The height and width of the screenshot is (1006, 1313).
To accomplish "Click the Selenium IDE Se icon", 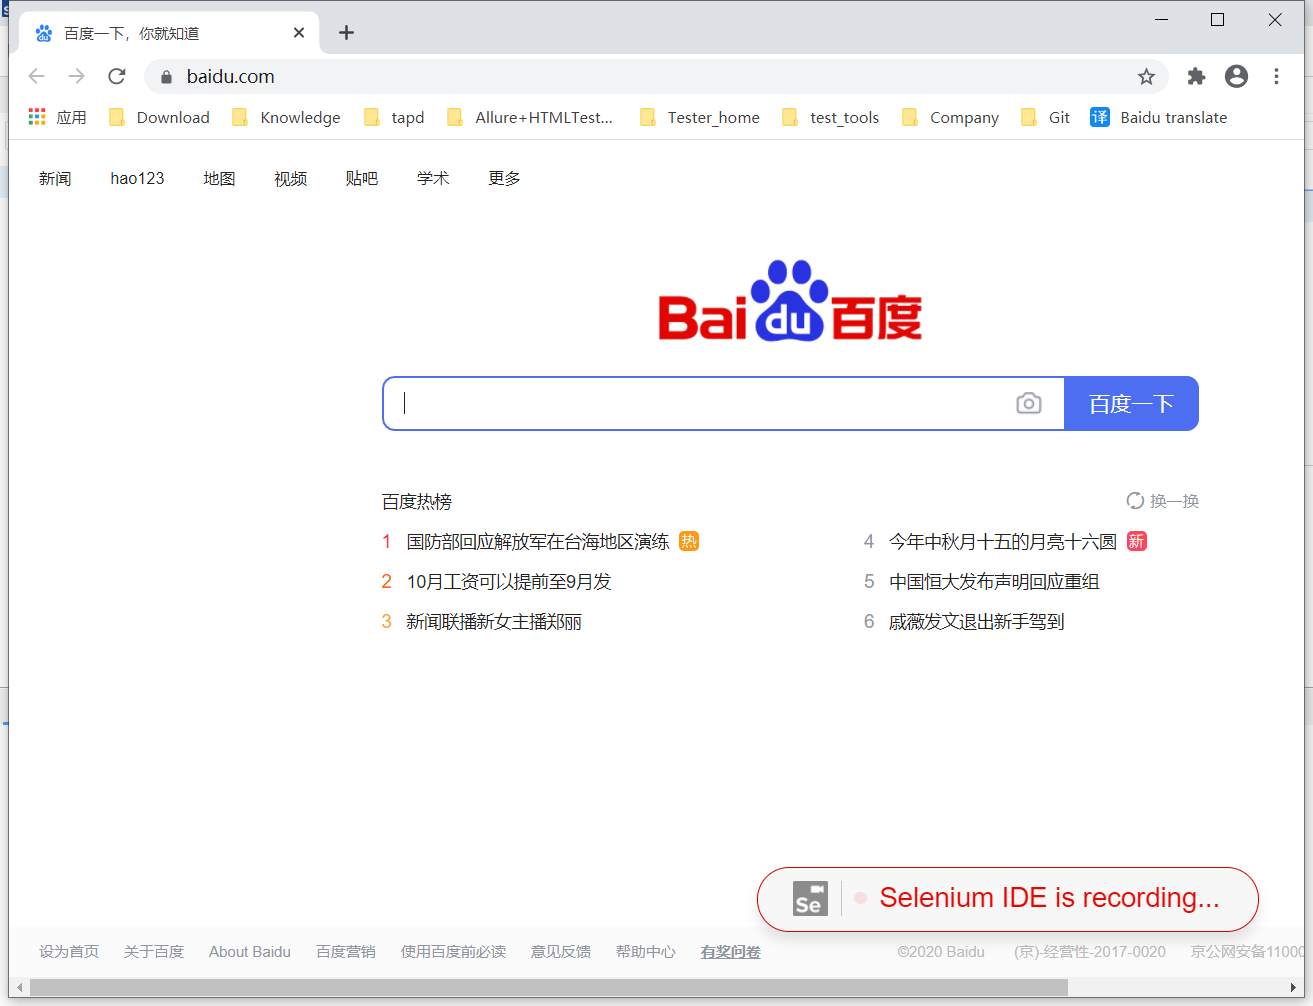I will [x=810, y=899].
